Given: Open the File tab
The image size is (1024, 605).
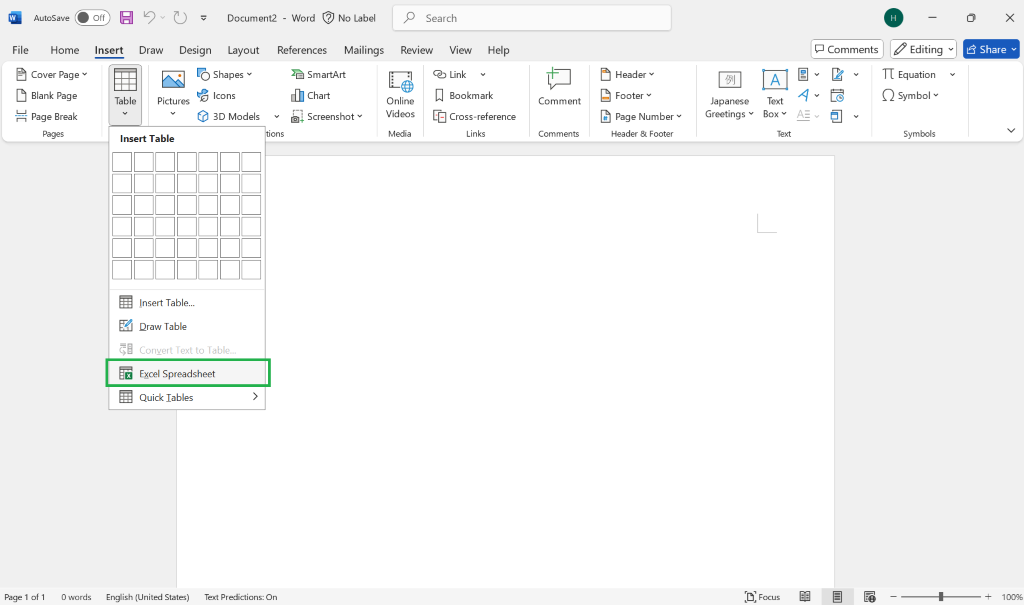Looking at the screenshot, I should [20, 50].
